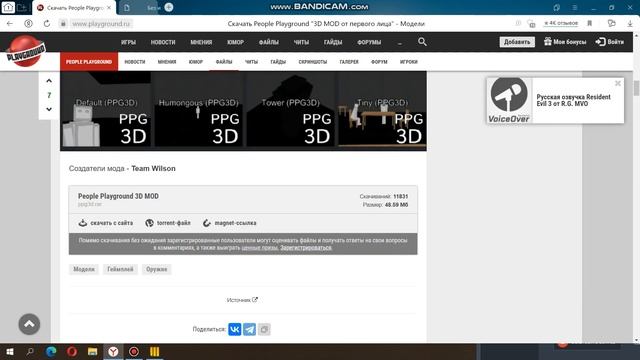Viewport: 640px width, 360px height.
Task: Select the Геймплей tag
Action: 120,269
